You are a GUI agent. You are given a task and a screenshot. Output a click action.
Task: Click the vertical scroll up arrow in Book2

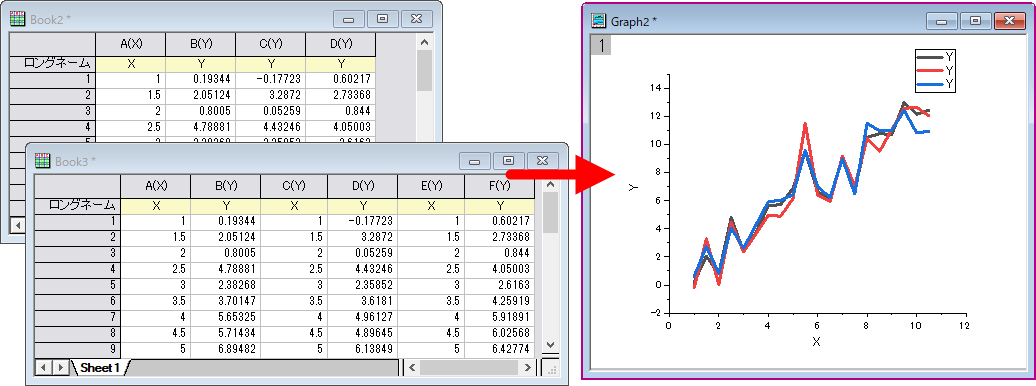pos(424,42)
